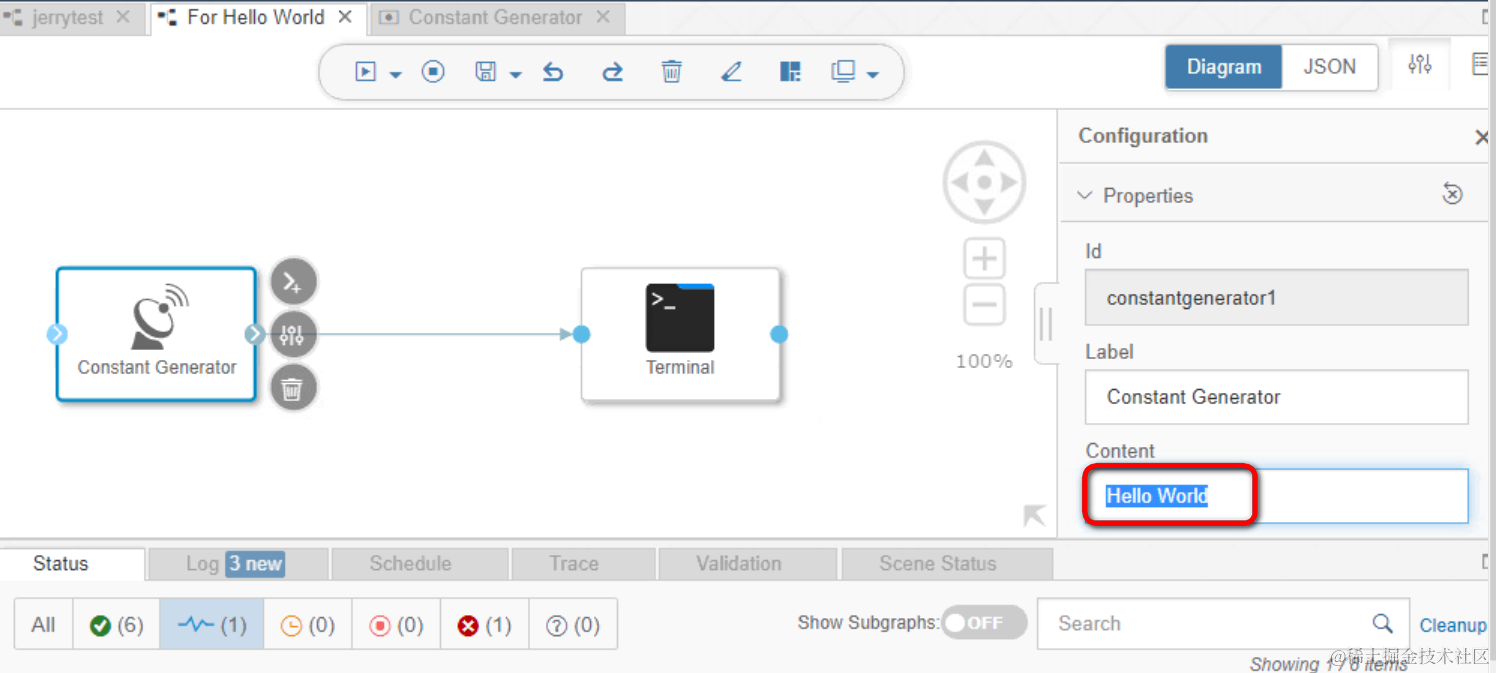Click the Constant Generator input port
The height and width of the screenshot is (673, 1496).
[57, 334]
